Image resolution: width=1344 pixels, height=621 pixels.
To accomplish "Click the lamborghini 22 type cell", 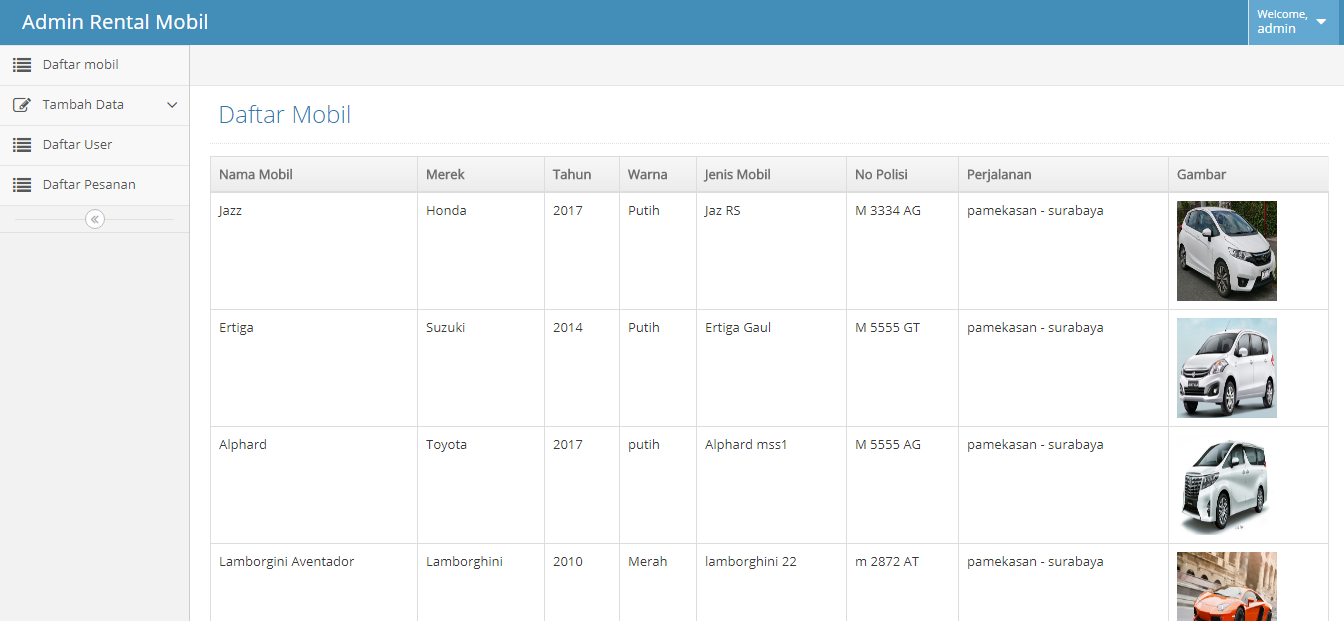I will coord(771,582).
